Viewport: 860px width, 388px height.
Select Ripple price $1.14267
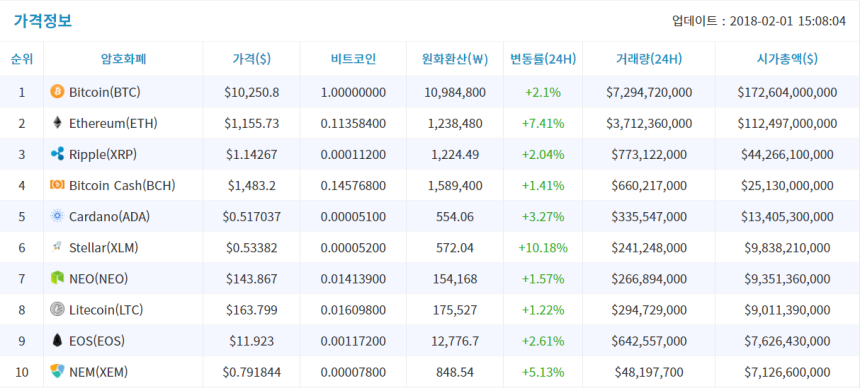point(252,155)
